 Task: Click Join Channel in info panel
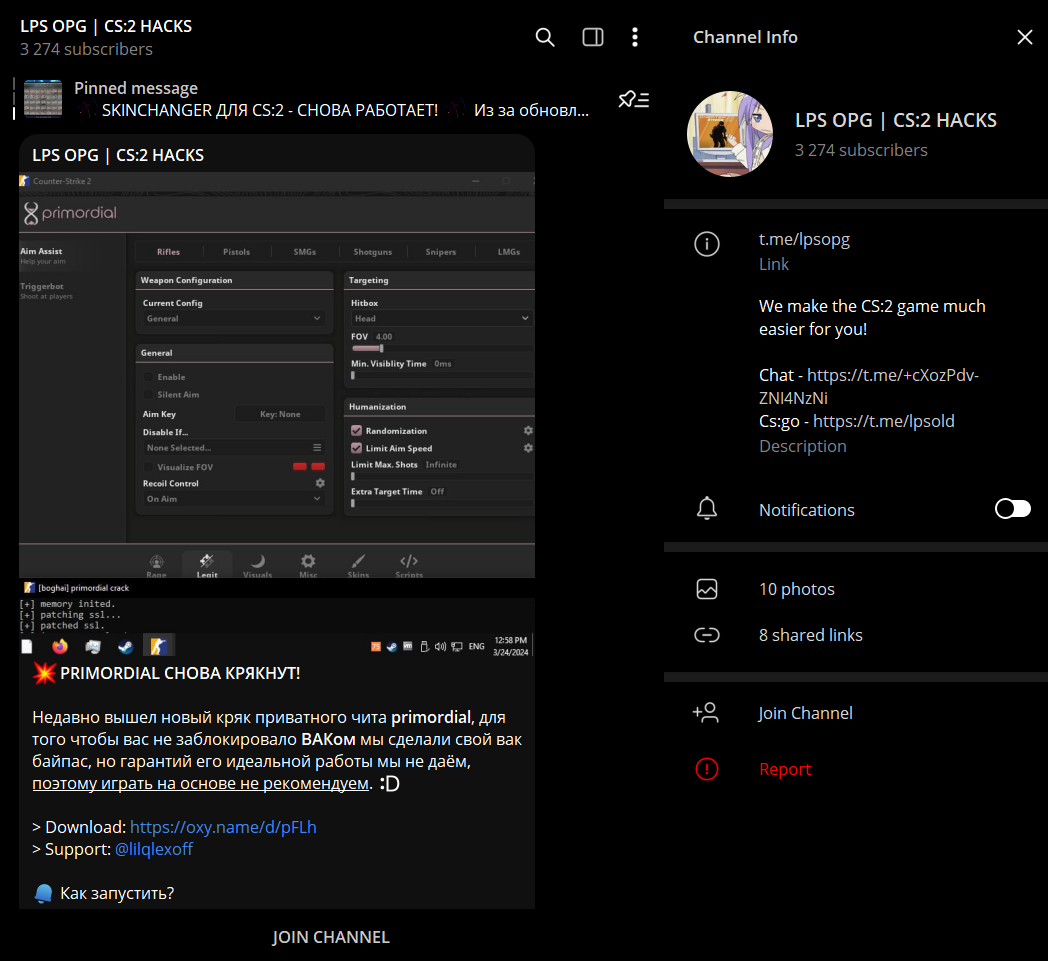805,713
